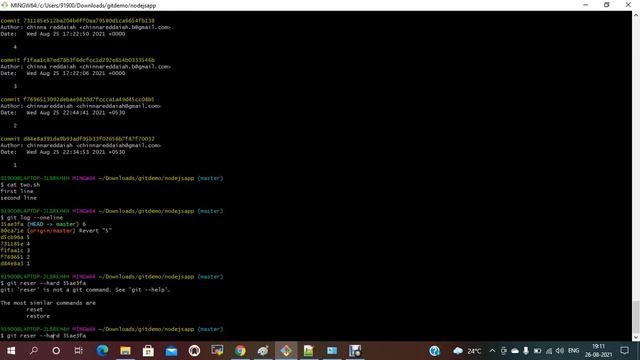Open the OneDrive cloud tray icon
The width and height of the screenshot is (640, 360).
click(515, 351)
